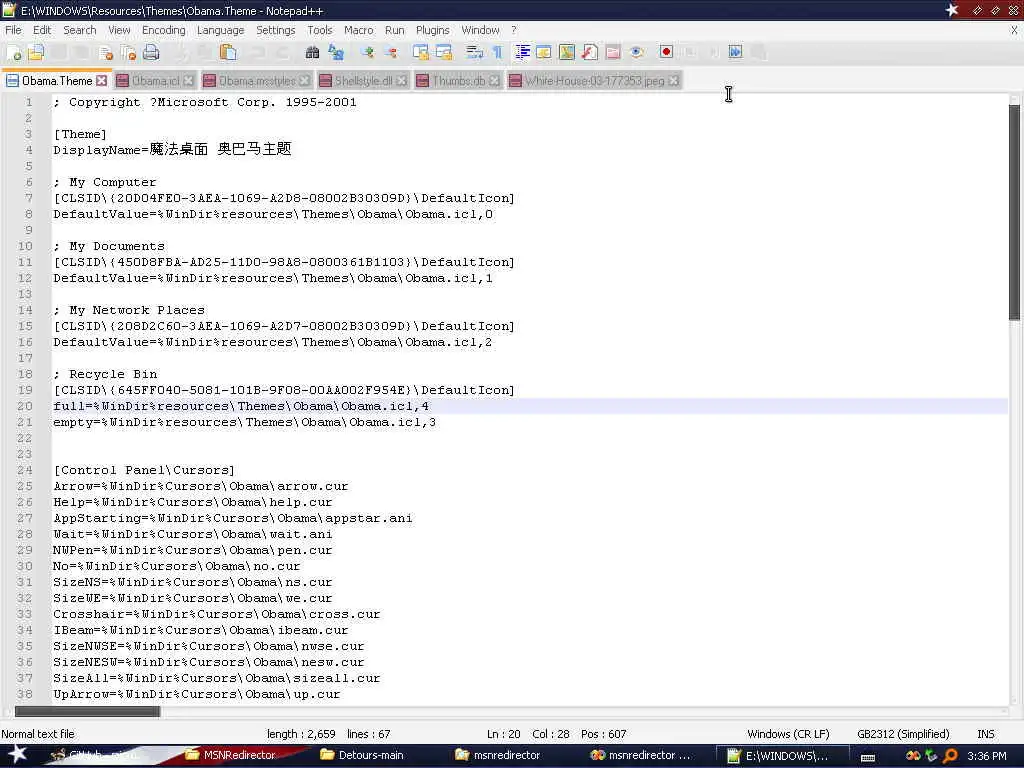The image size is (1024, 768).
Task: Toggle synchronize horizontal scrolling icon
Action: click(444, 52)
